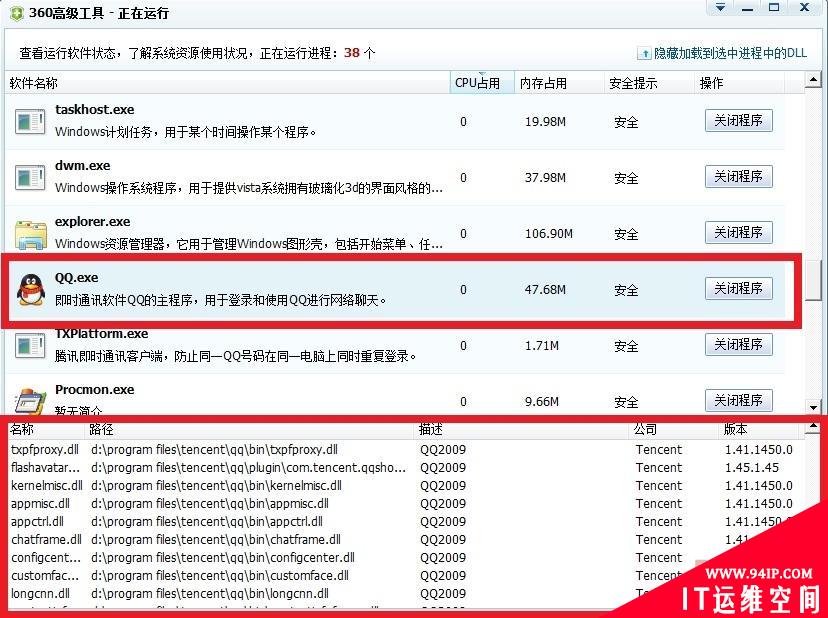828x618 pixels.
Task: Click path of configcenter.dll
Action: (x=222, y=557)
